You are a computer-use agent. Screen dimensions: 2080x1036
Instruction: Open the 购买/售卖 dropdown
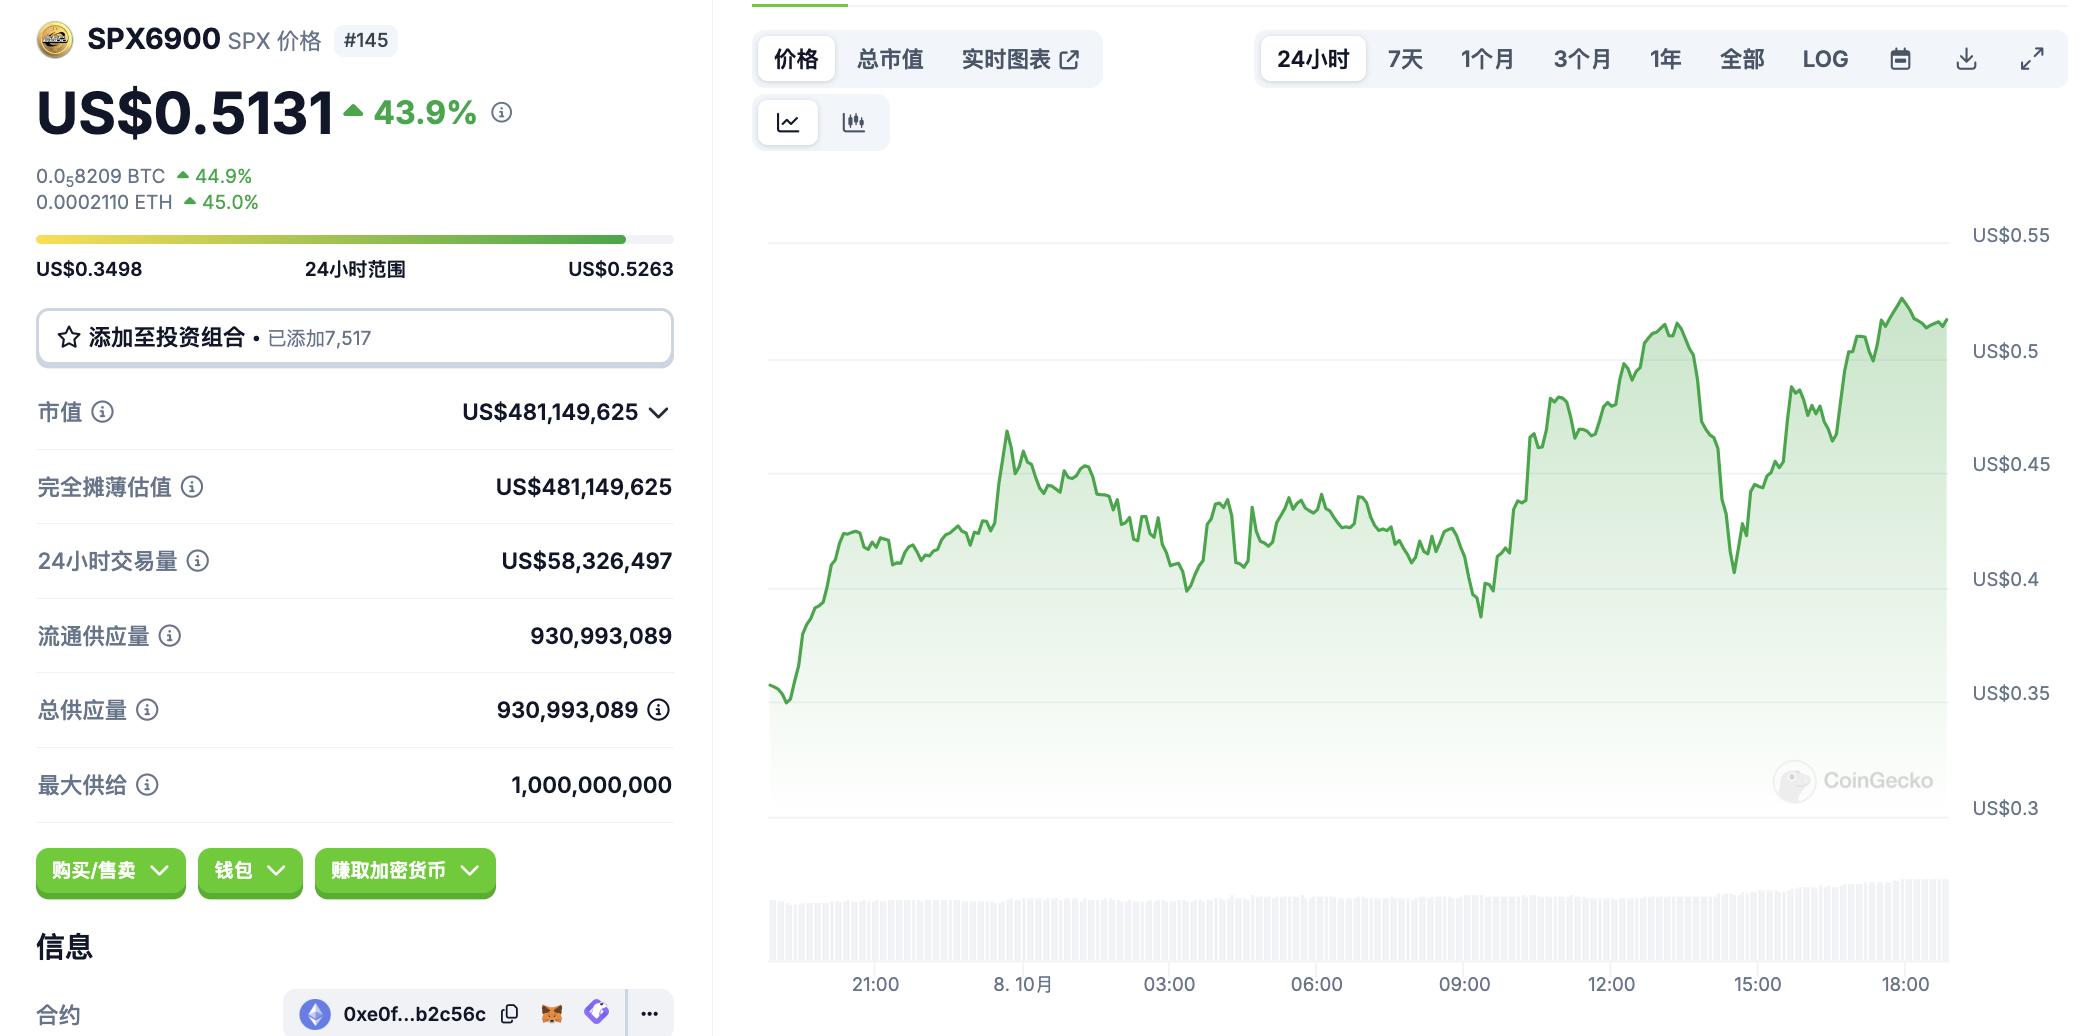pos(110,871)
